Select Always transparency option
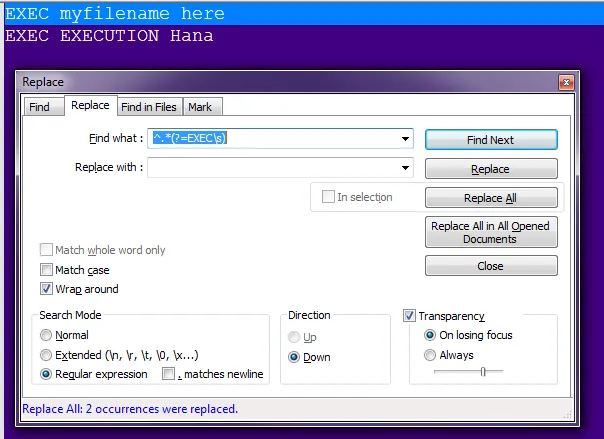The height and width of the screenshot is (439, 604). coord(430,355)
